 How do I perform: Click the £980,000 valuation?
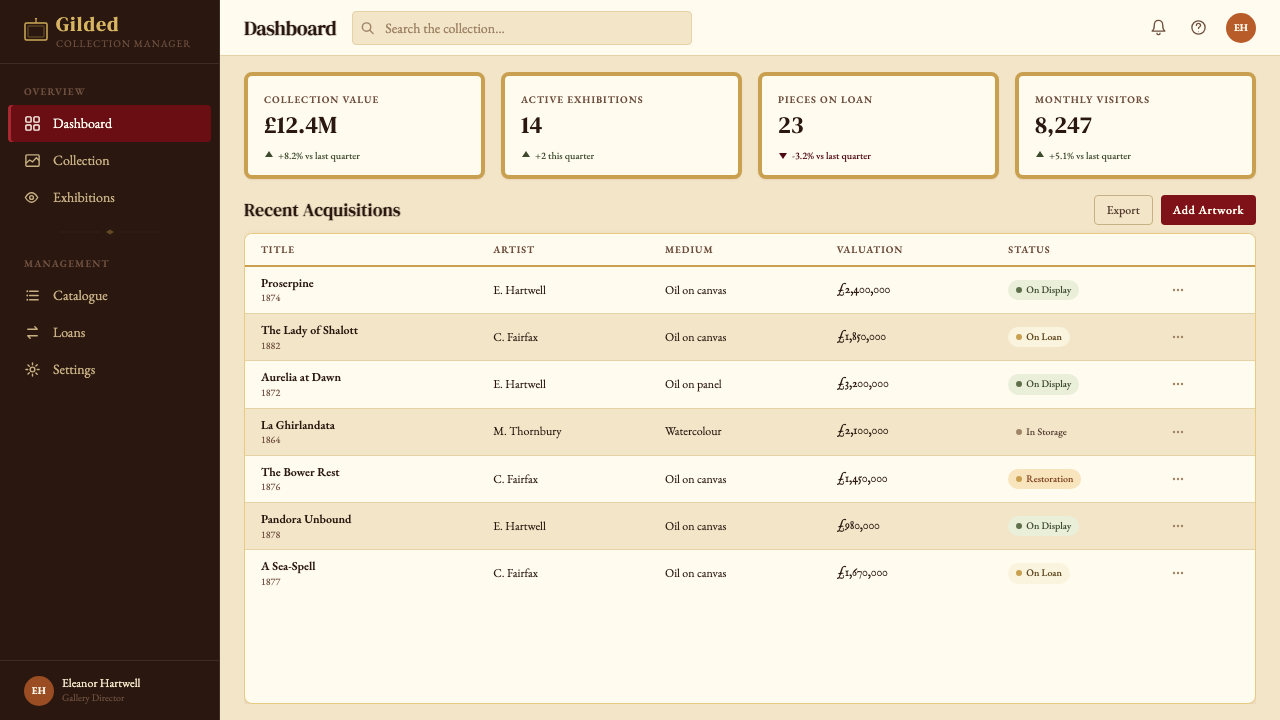click(x=858, y=526)
